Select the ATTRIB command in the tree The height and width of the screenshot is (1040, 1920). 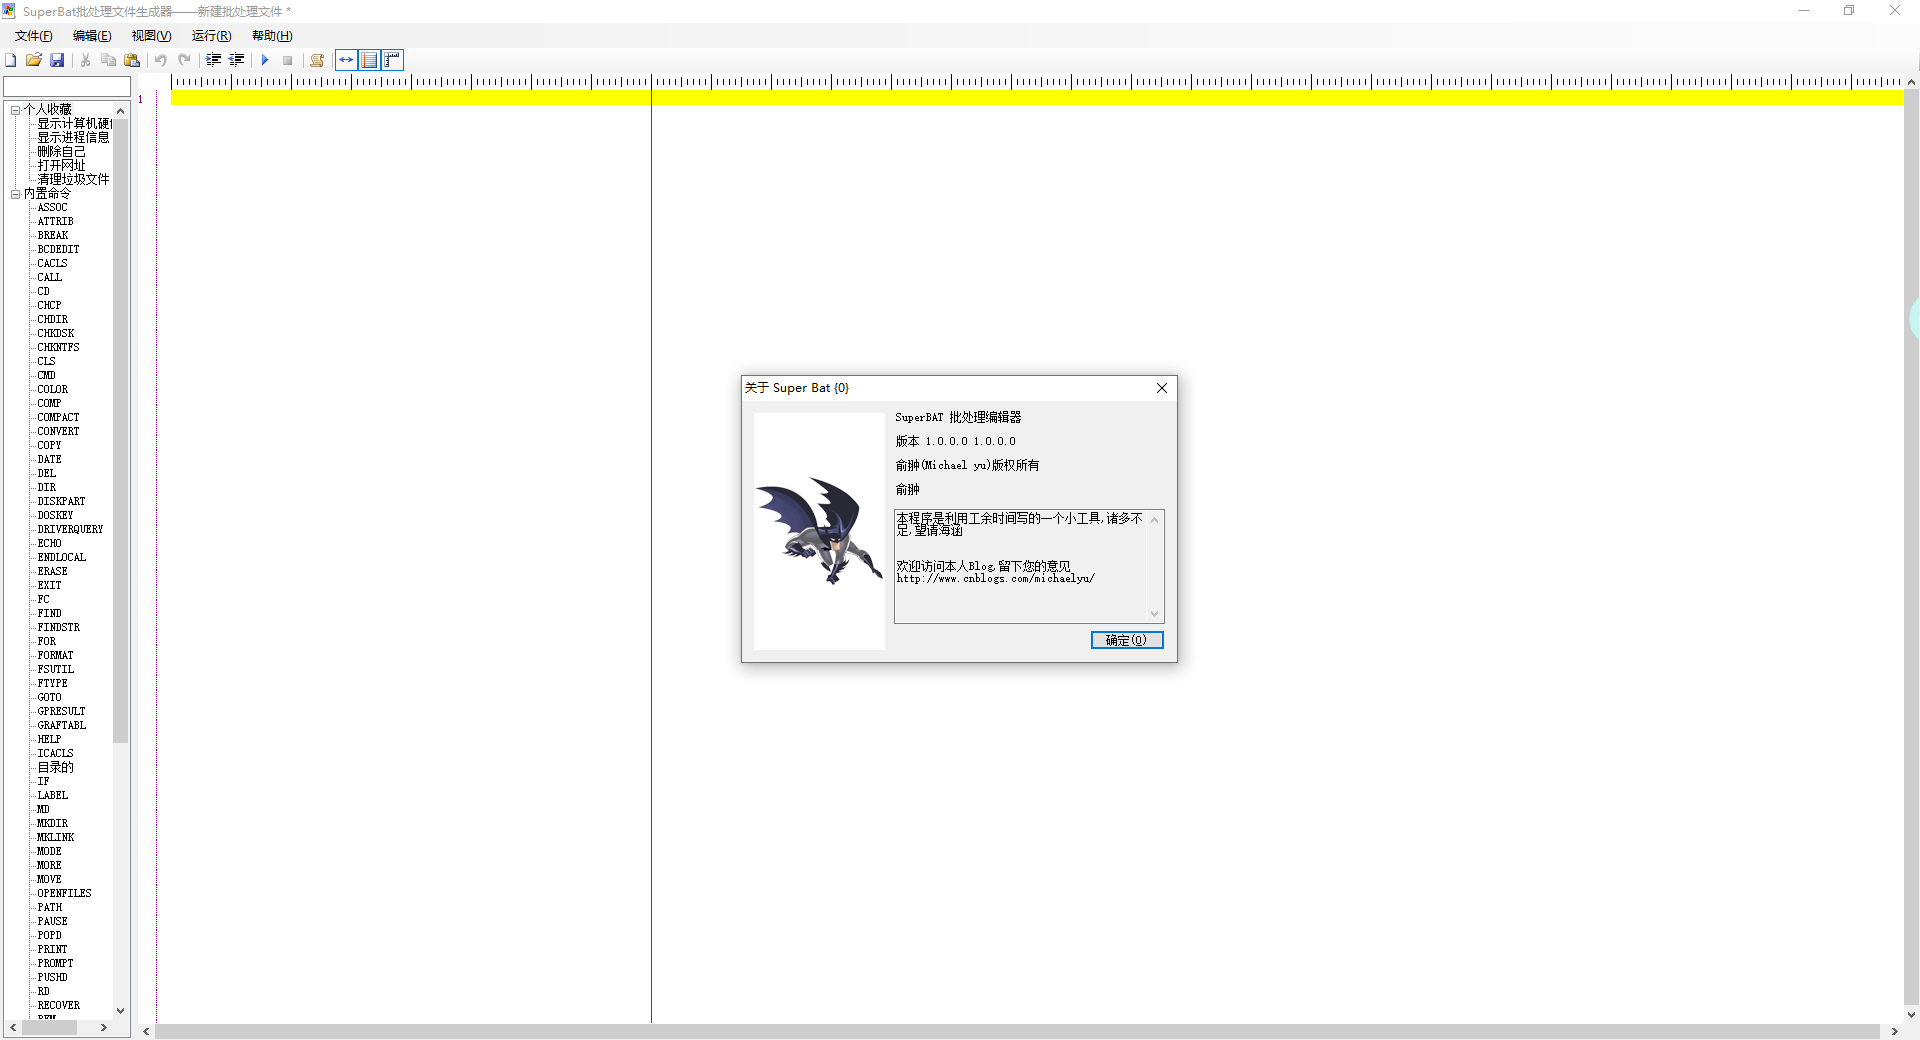point(55,222)
